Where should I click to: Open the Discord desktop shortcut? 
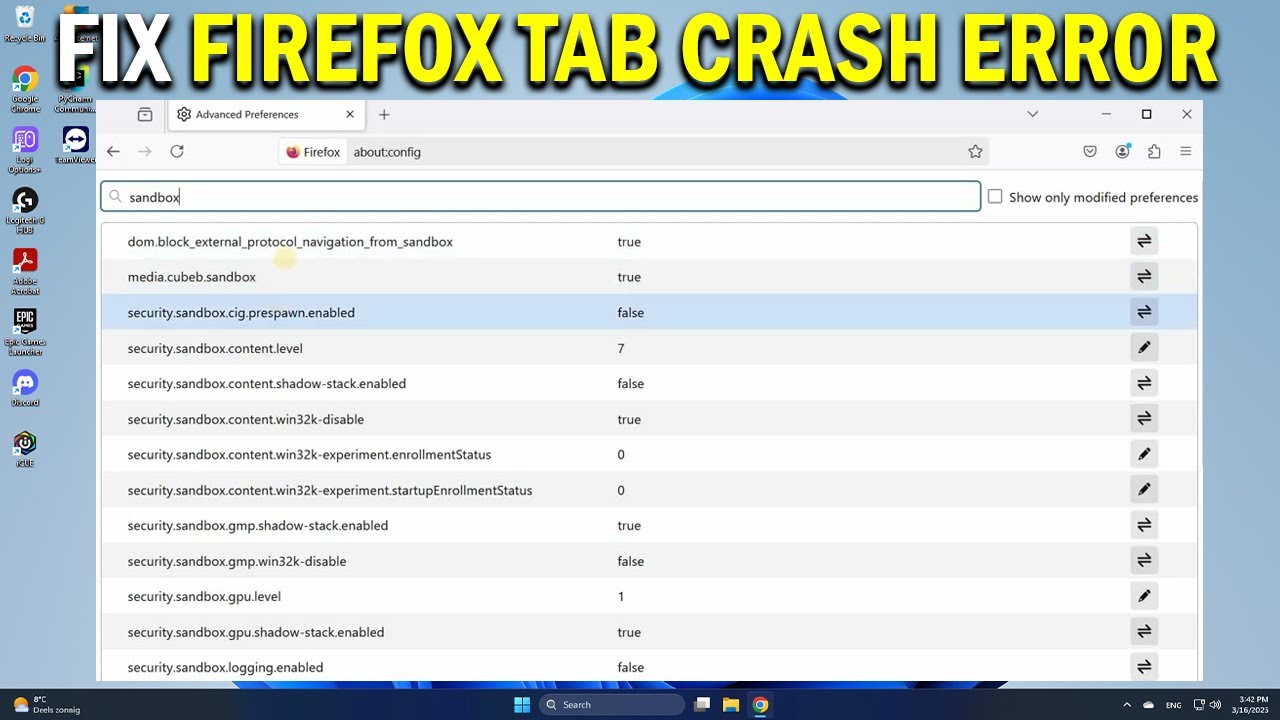25,388
